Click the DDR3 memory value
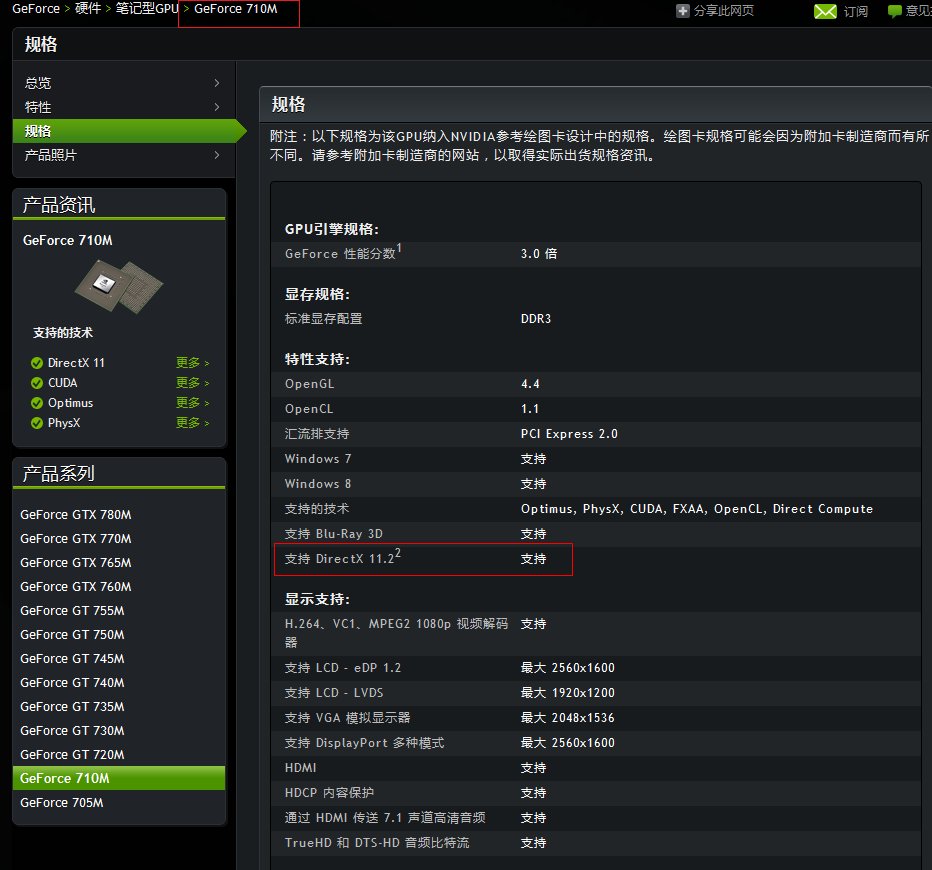The height and width of the screenshot is (870, 932). [536, 319]
